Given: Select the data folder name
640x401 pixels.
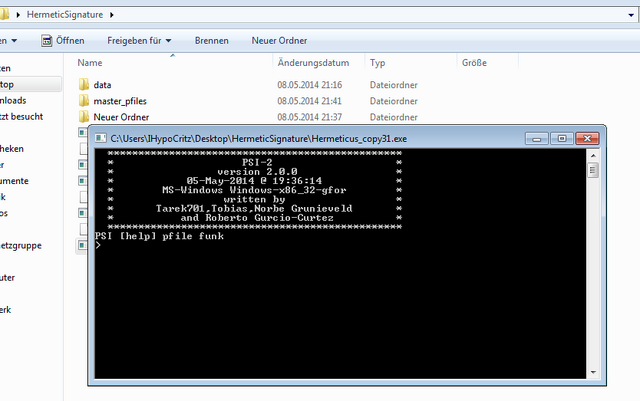Looking at the screenshot, I should point(102,85).
